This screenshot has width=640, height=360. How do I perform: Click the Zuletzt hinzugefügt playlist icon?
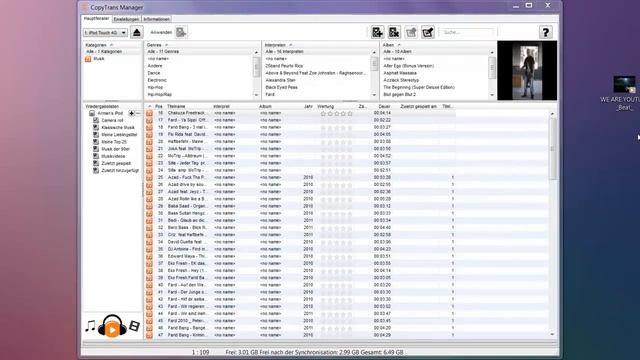(96, 170)
